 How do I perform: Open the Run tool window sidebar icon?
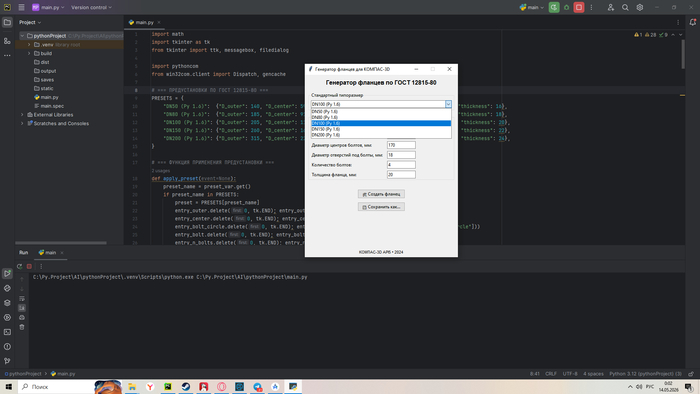pyautogui.click(x=7, y=274)
